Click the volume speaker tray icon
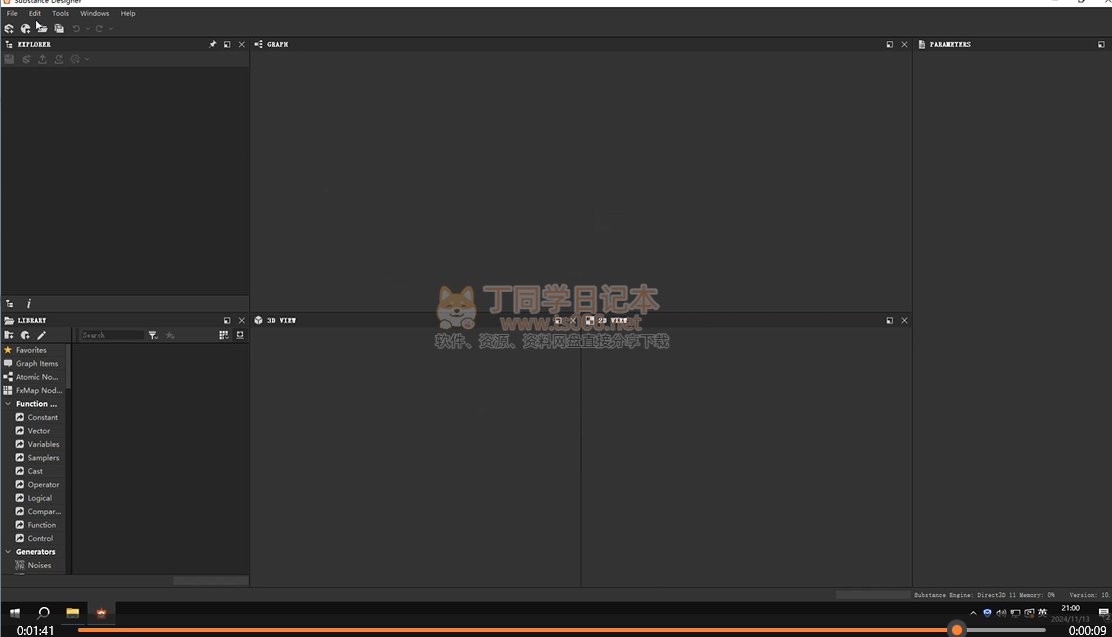The image size is (1112, 637). [x=1001, y=613]
